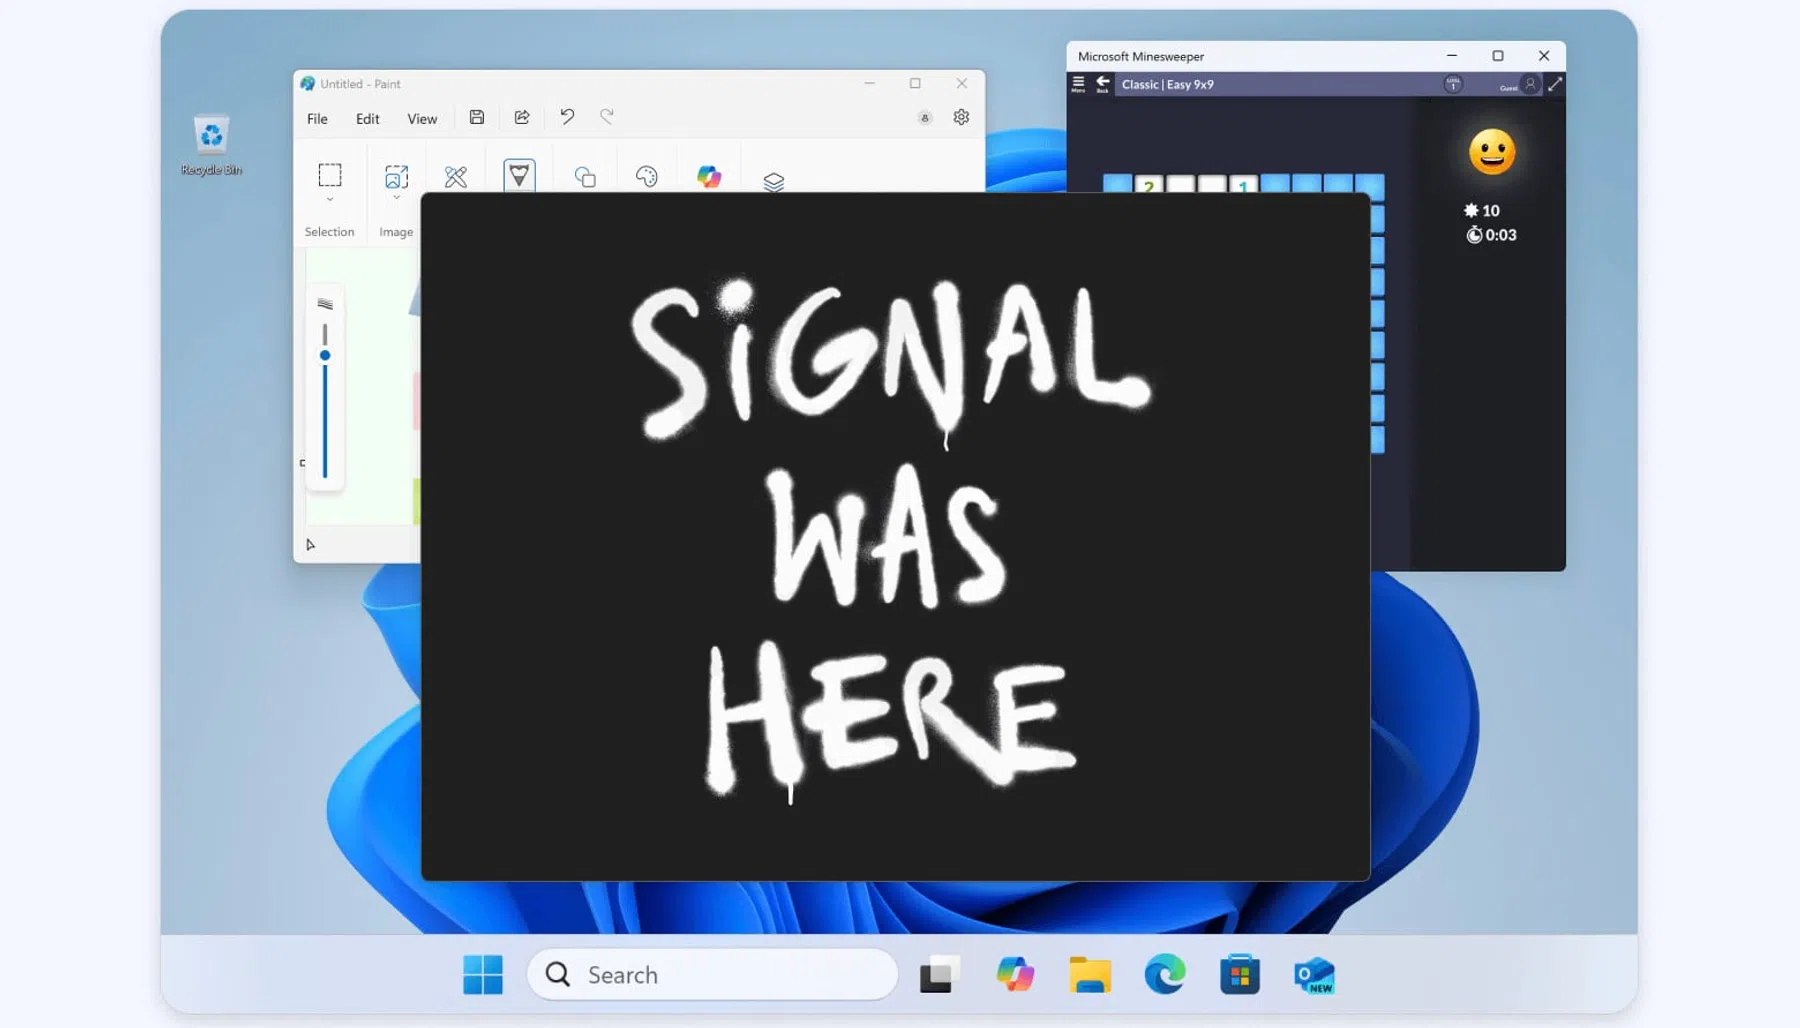This screenshot has height=1028, width=1800.
Task: Open the Windows Start menu
Action: point(483,975)
